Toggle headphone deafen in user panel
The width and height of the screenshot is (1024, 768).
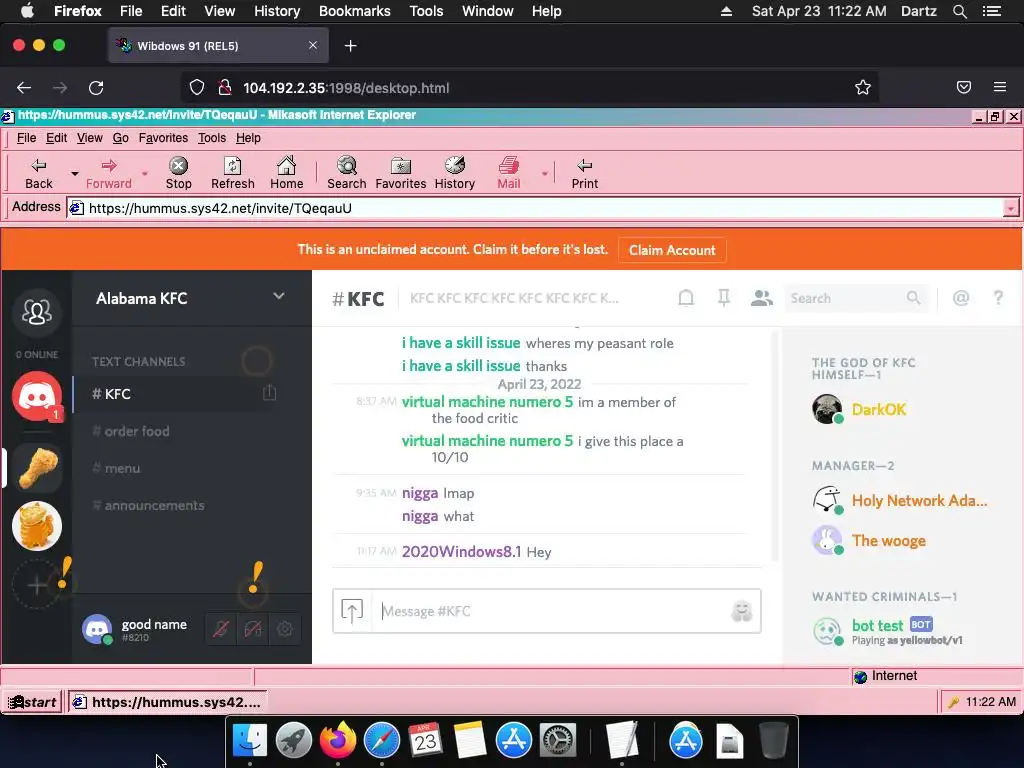(x=253, y=629)
